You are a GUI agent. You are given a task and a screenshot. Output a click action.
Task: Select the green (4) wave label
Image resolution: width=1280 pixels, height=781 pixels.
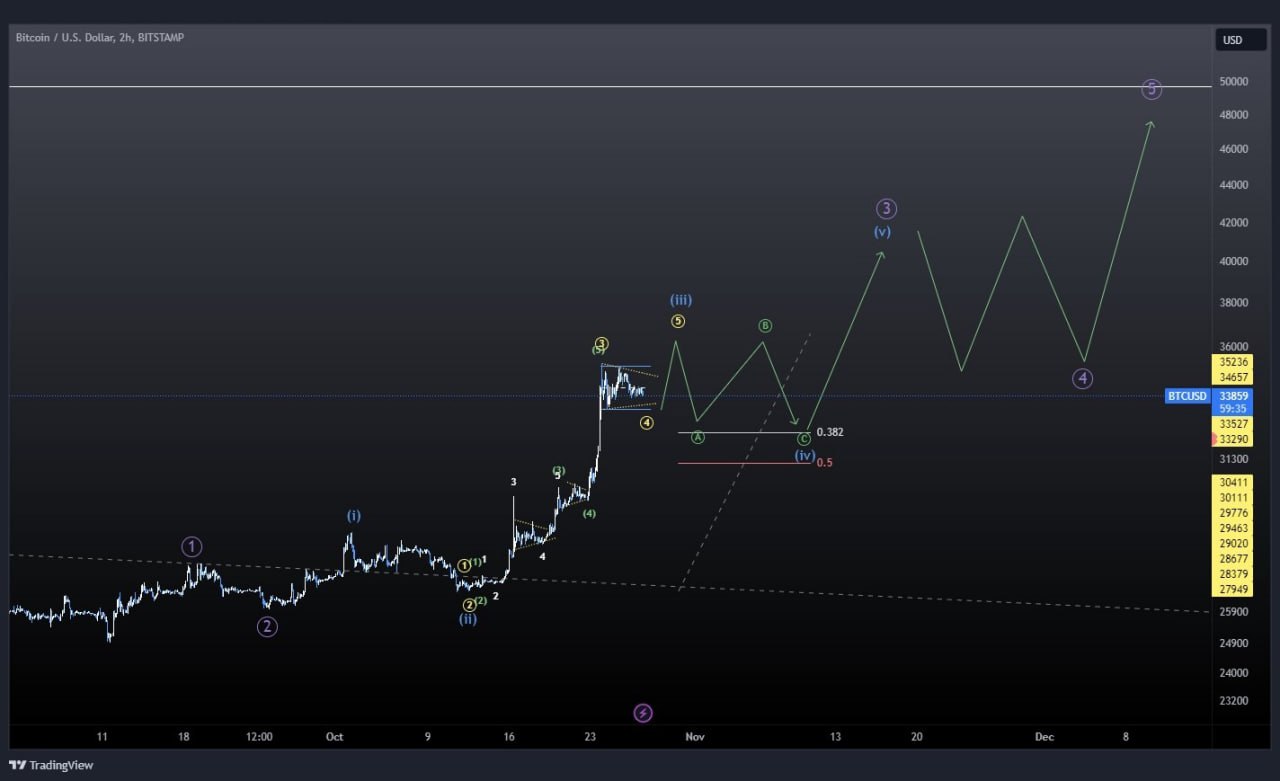(x=590, y=514)
